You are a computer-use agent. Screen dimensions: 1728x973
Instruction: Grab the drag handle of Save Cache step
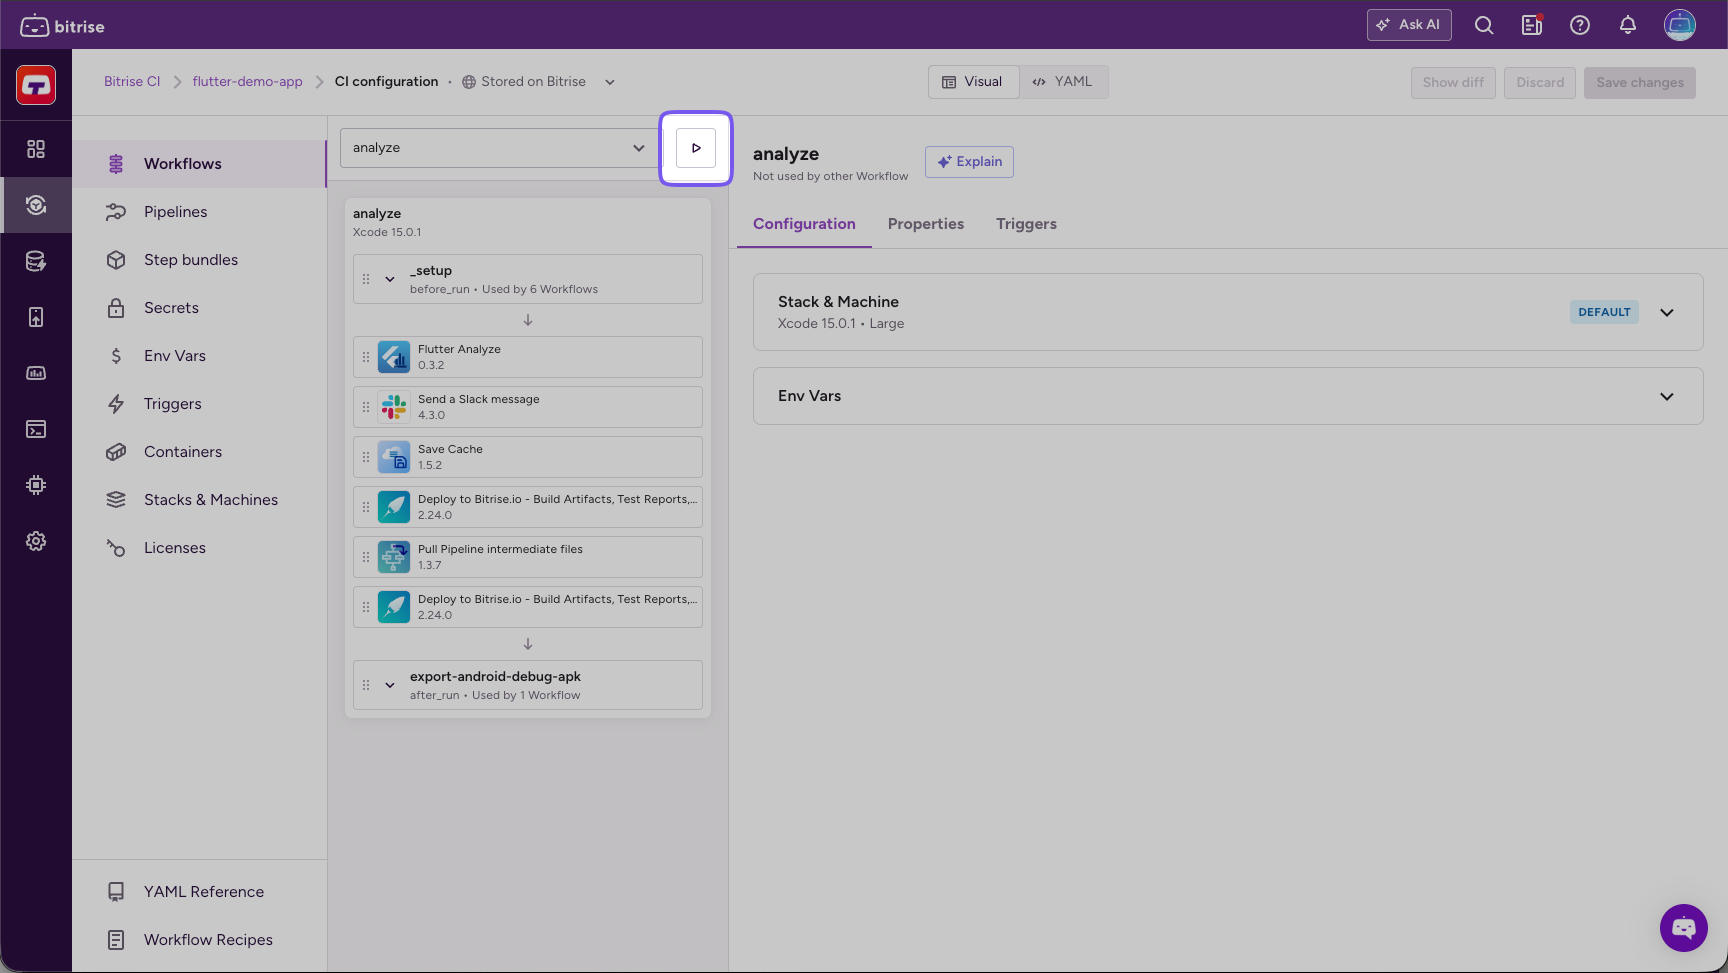point(366,457)
